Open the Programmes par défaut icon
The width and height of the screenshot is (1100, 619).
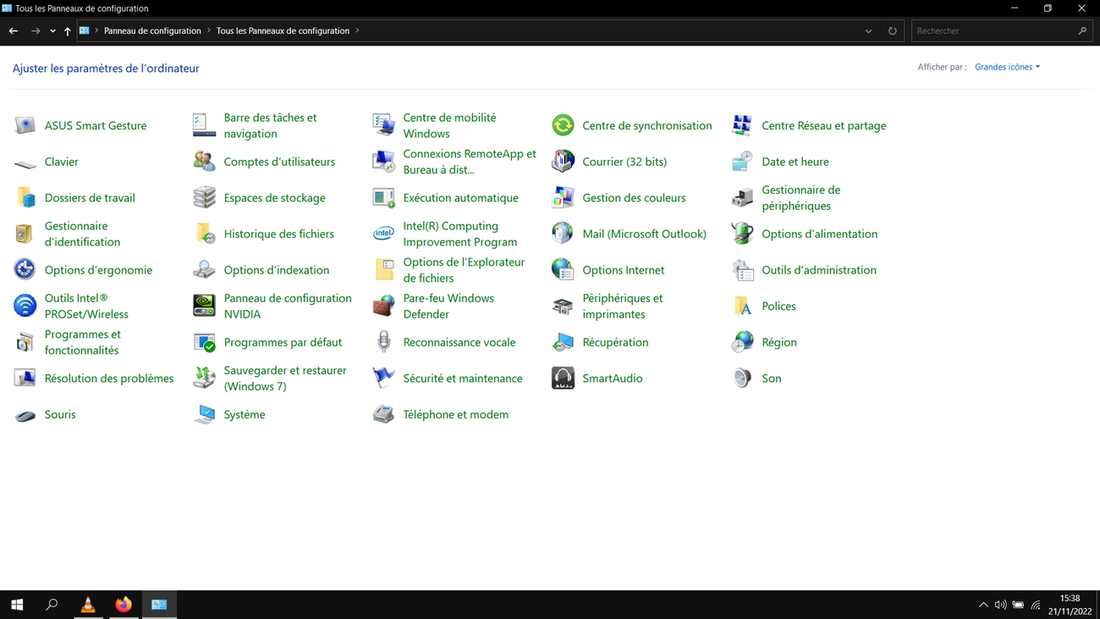coord(204,342)
